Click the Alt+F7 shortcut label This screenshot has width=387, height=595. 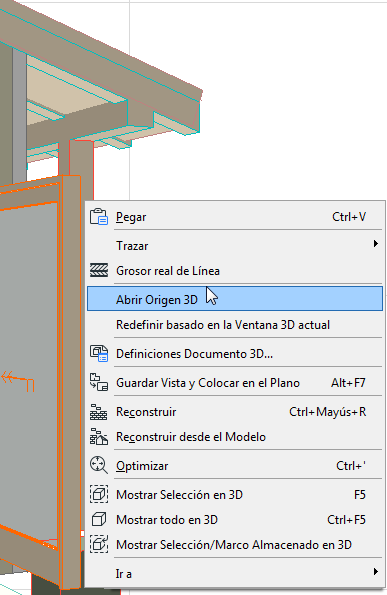(x=348, y=382)
